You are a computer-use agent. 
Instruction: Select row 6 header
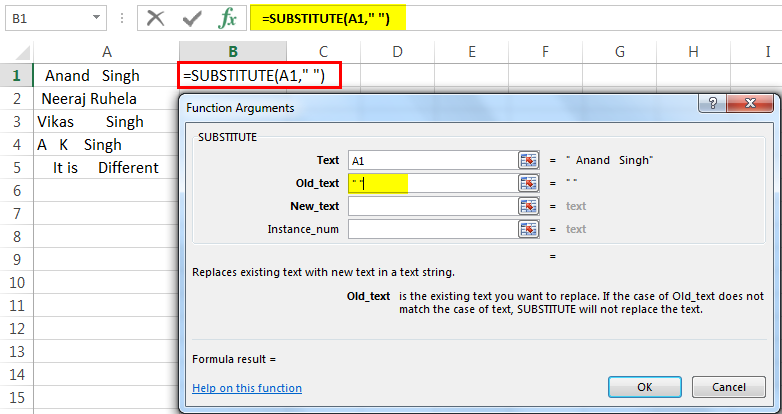click(16, 190)
